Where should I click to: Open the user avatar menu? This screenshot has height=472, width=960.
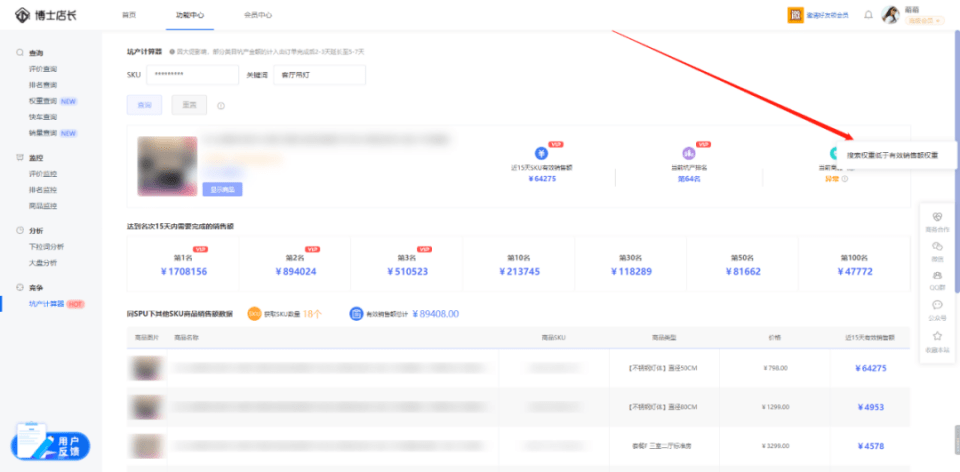coord(890,15)
